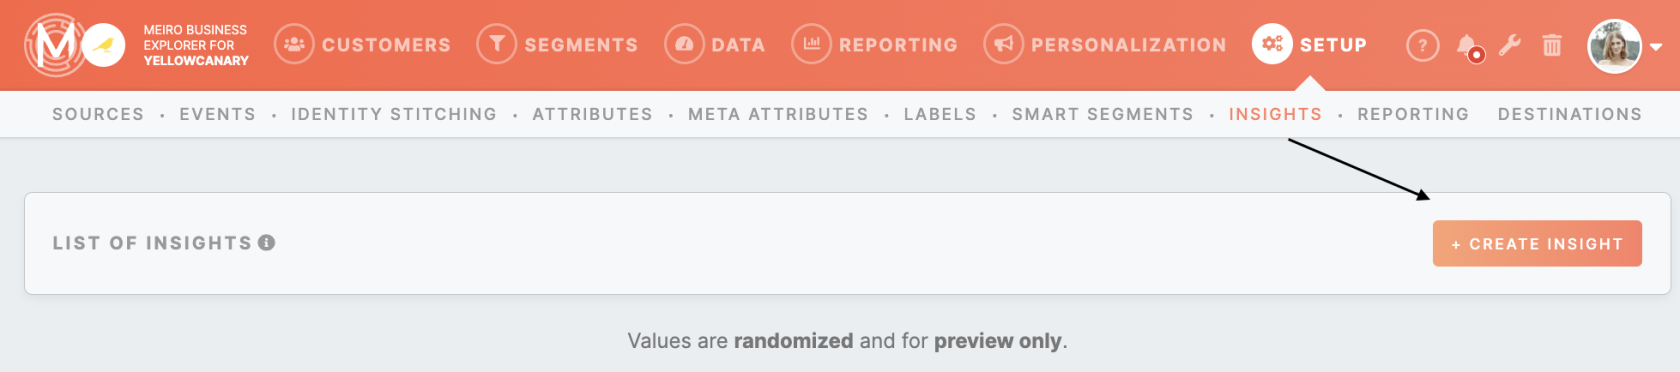The width and height of the screenshot is (1680, 372).
Task: Open Customers via its people icon
Action: click(x=294, y=45)
